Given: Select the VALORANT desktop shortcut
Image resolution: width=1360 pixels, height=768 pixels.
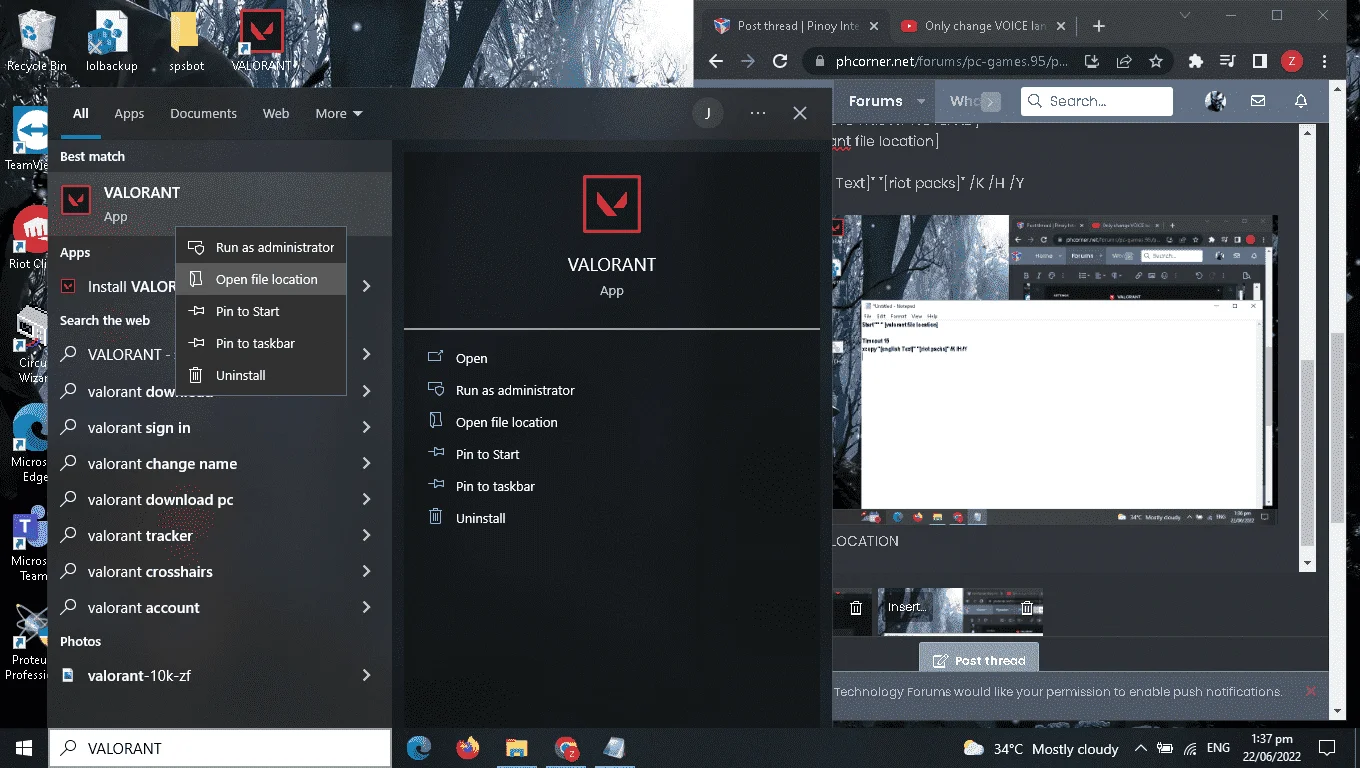Looking at the screenshot, I should (262, 41).
